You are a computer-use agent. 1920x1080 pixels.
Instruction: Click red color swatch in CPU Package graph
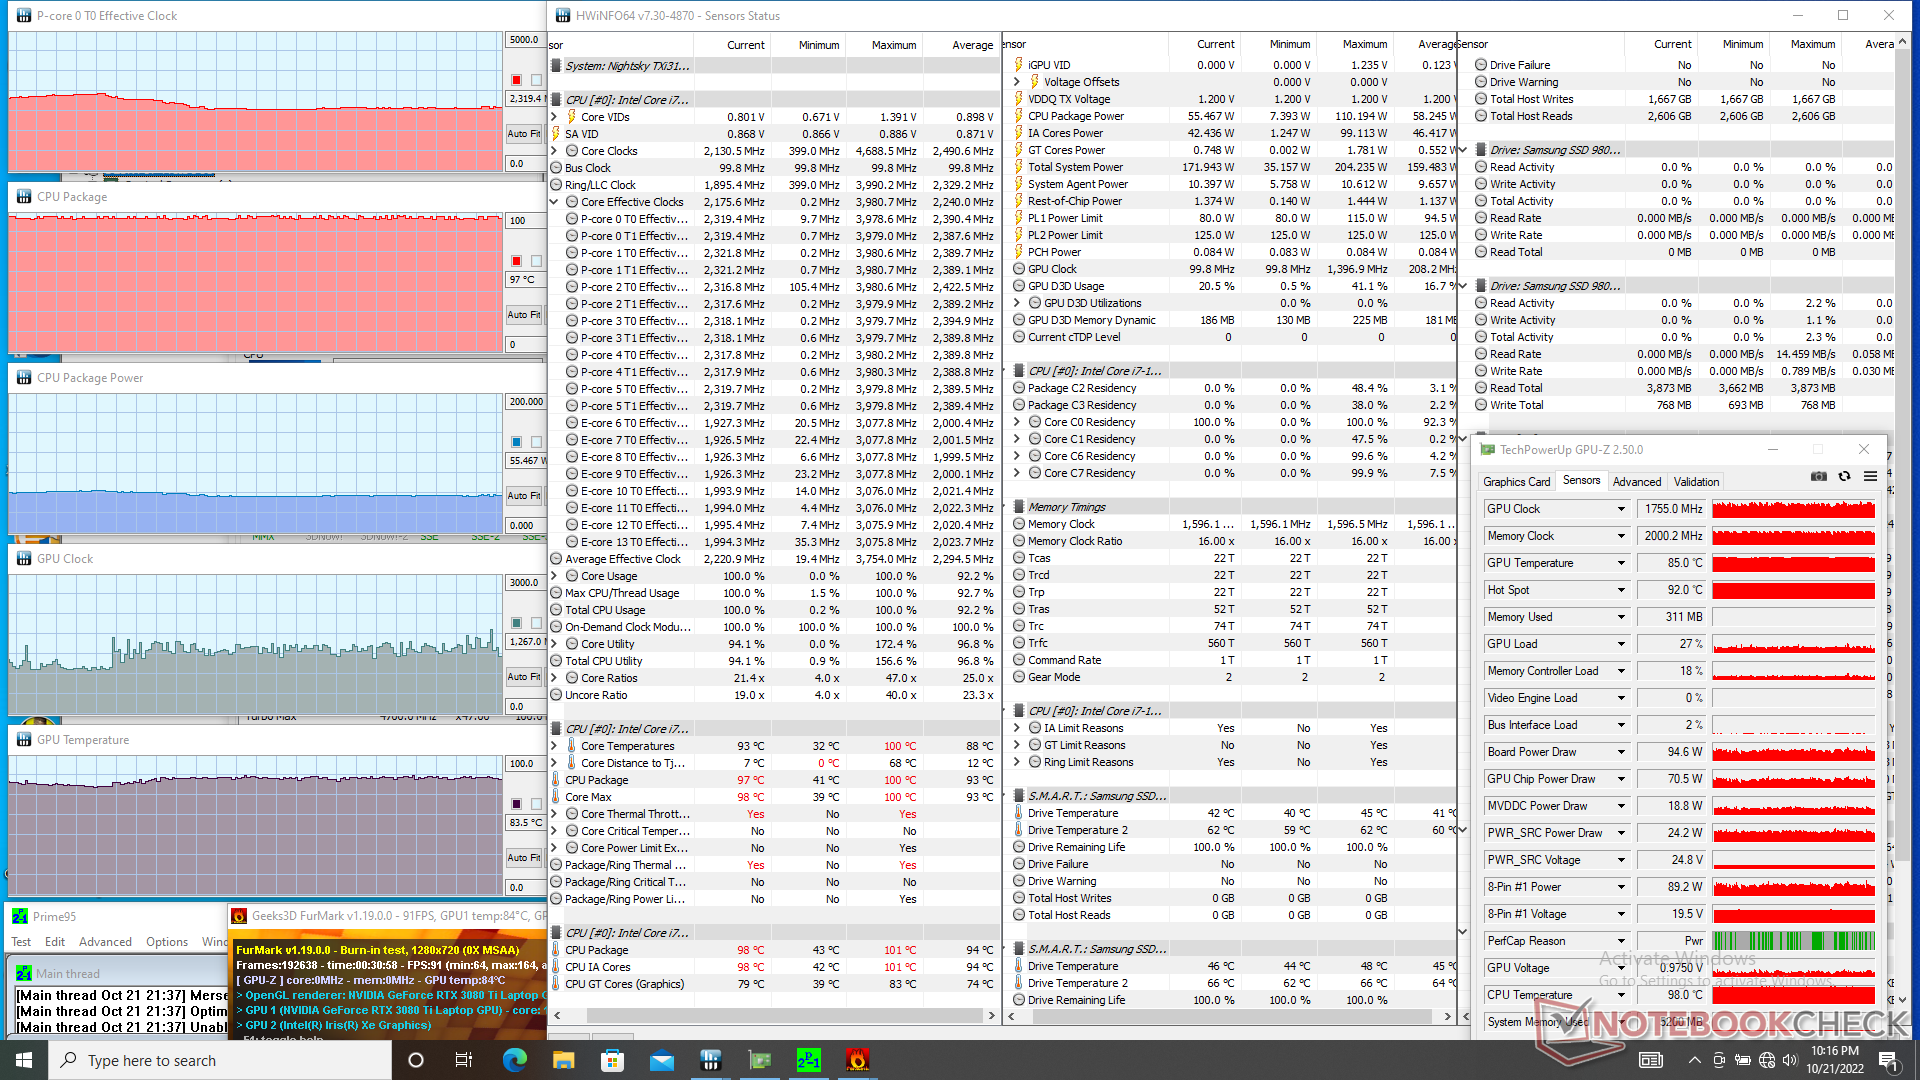[516, 261]
